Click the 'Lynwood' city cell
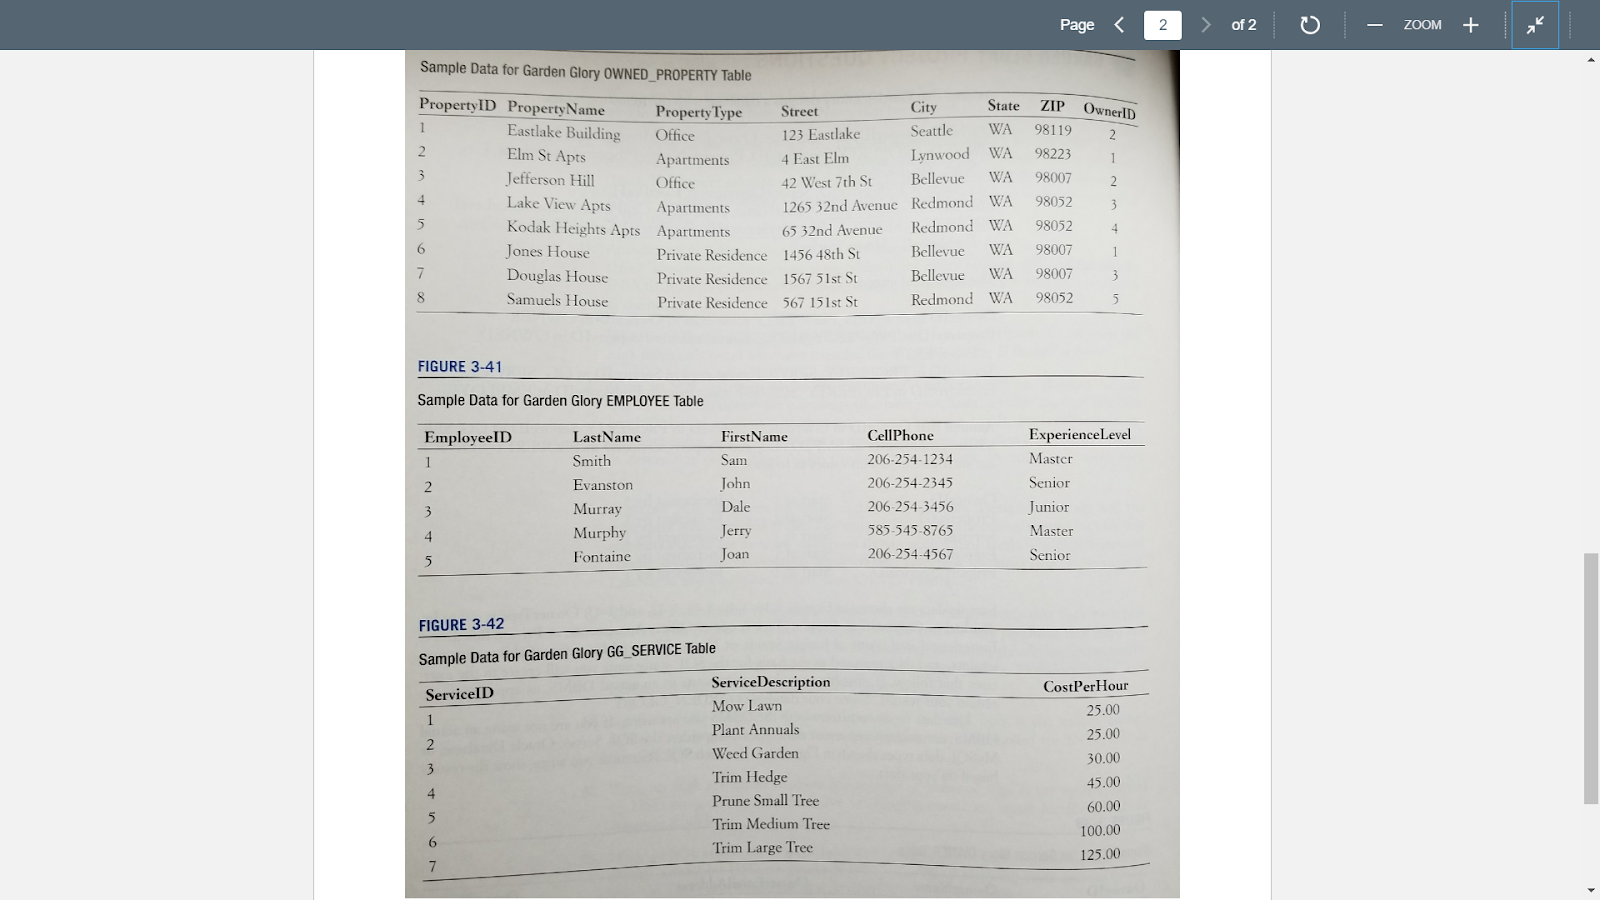 pos(940,154)
